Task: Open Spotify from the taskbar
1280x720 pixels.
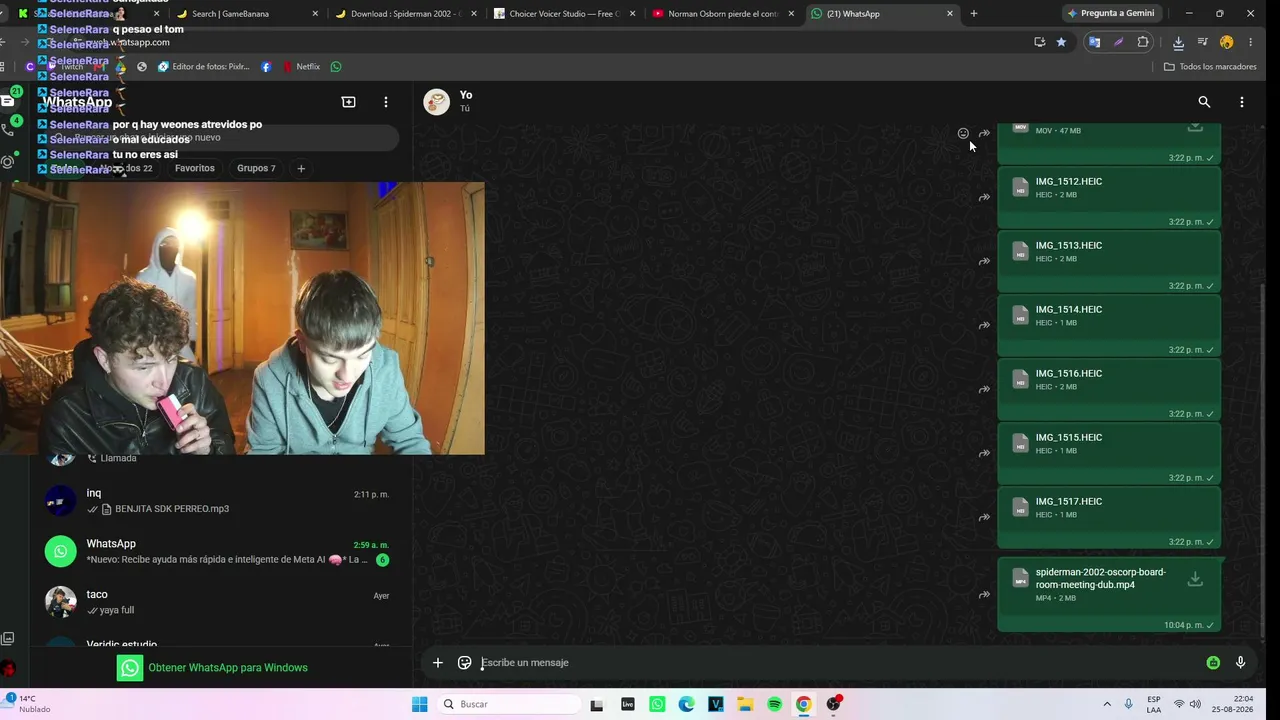Action: click(x=775, y=704)
